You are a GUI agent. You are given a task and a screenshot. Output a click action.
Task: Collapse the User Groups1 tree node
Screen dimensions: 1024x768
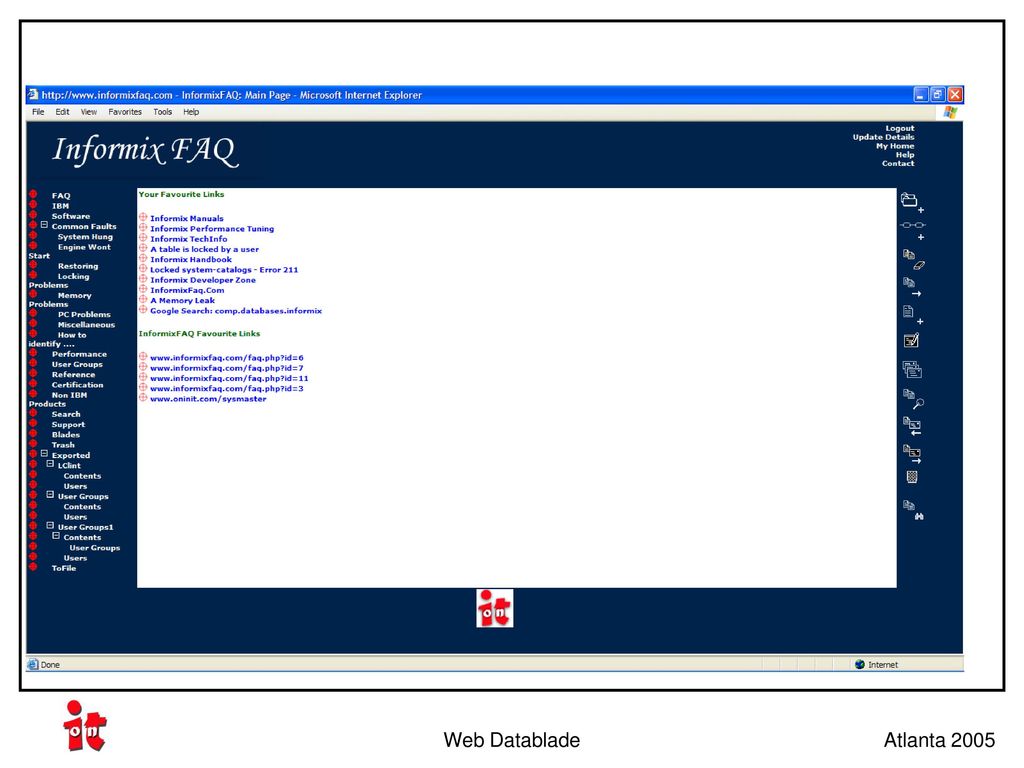click(x=50, y=525)
